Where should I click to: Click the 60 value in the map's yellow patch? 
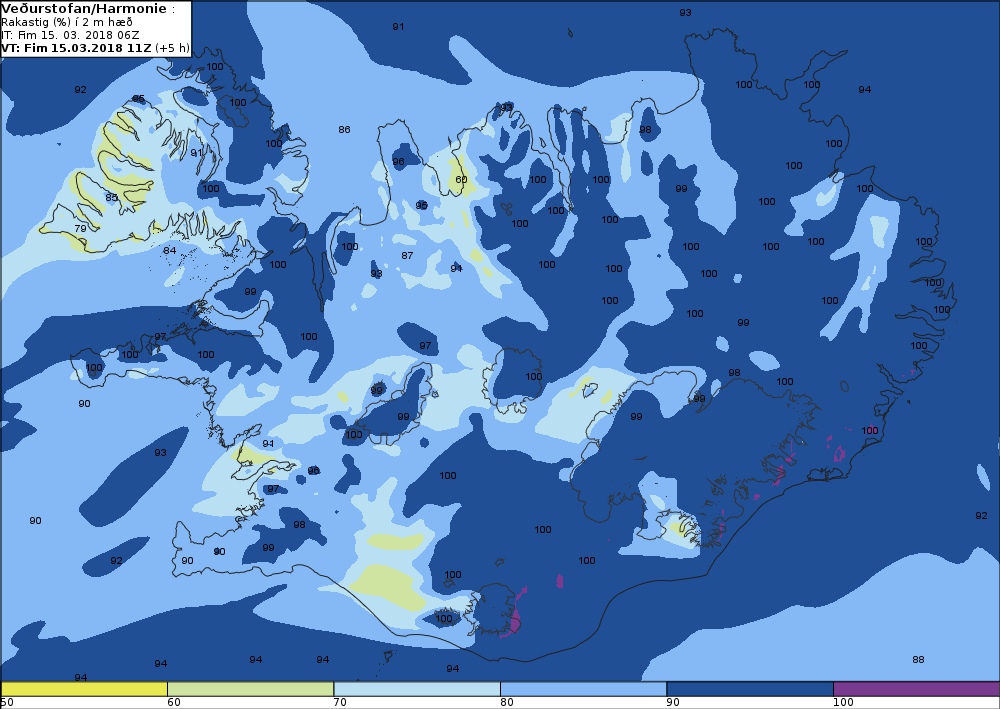[461, 179]
